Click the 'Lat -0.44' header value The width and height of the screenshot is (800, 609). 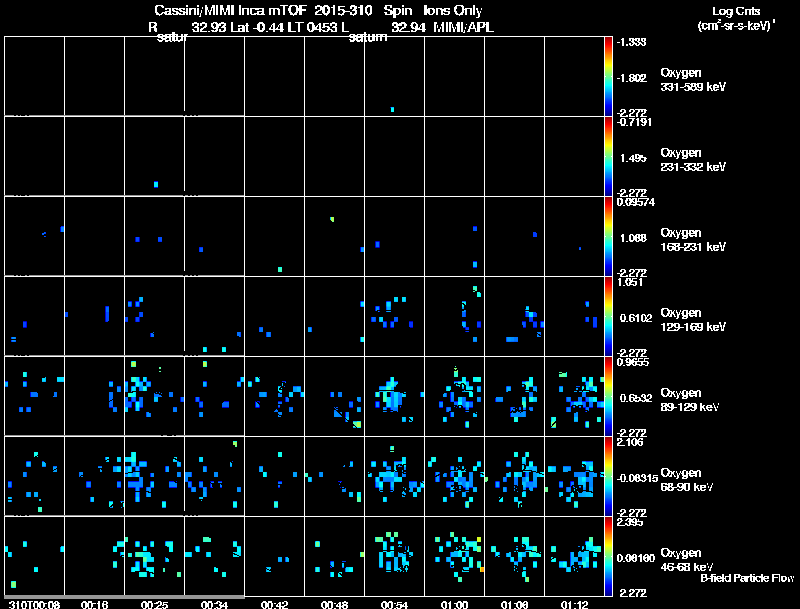pos(258,27)
